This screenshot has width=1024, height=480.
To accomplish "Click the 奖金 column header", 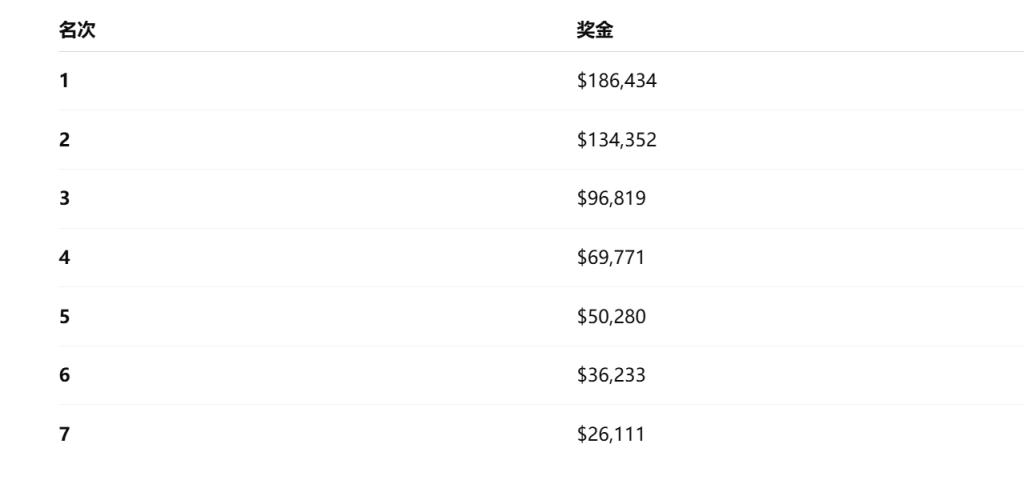I will coord(595,30).
